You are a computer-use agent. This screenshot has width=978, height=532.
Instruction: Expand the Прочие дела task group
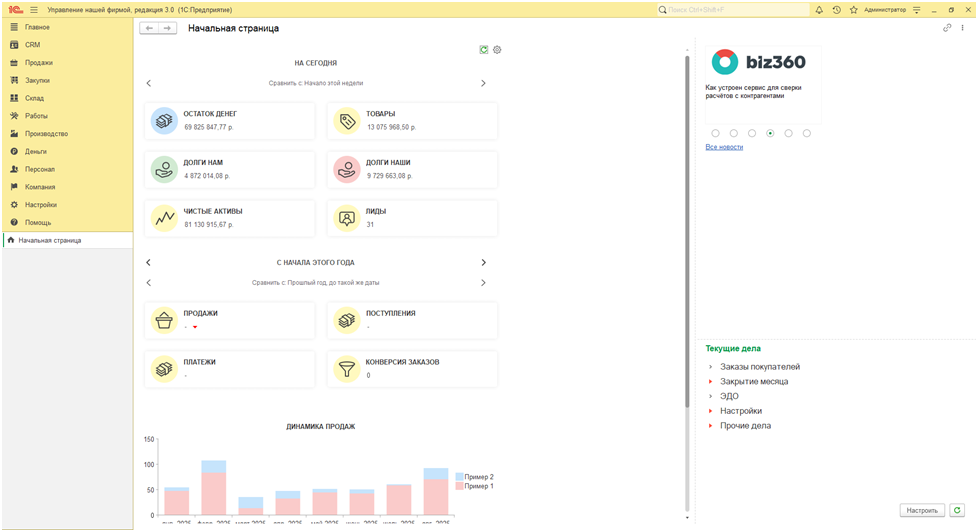pyautogui.click(x=710, y=426)
